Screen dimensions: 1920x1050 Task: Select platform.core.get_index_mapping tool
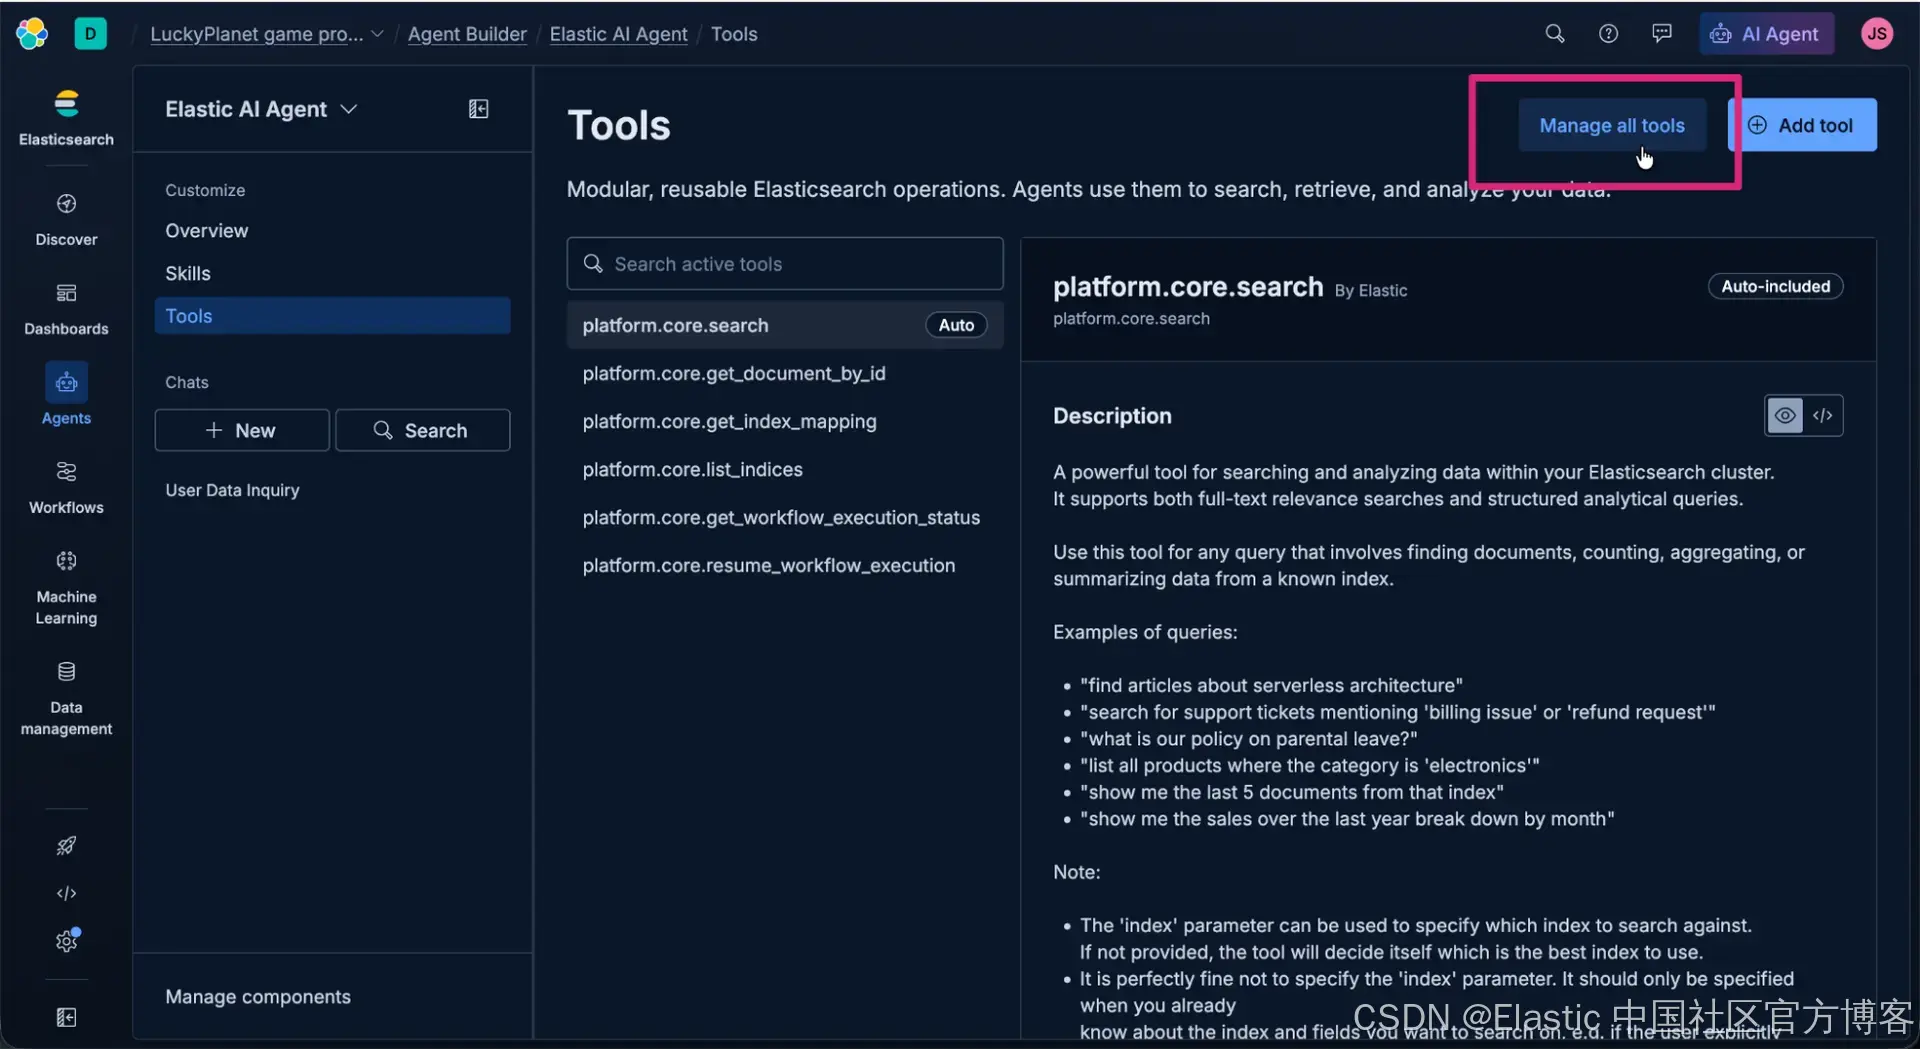click(x=785, y=422)
